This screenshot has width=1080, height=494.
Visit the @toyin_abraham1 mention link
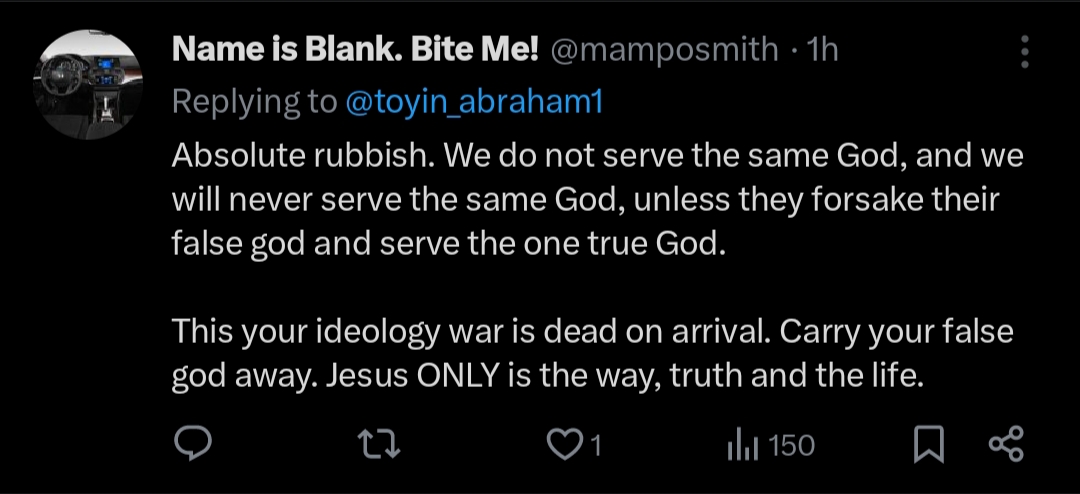[x=473, y=101]
